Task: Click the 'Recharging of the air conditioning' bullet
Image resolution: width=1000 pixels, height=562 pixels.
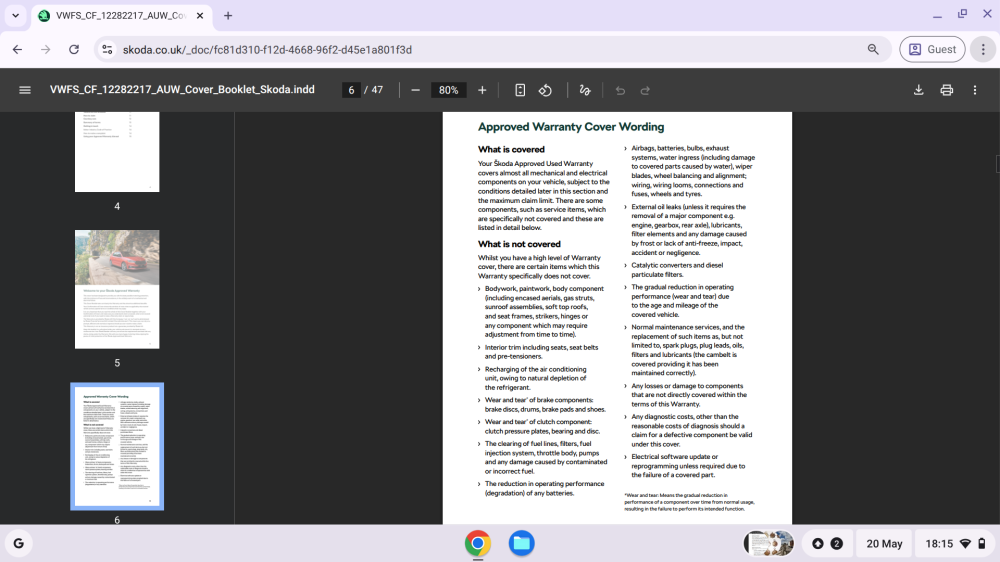Action: (535, 378)
